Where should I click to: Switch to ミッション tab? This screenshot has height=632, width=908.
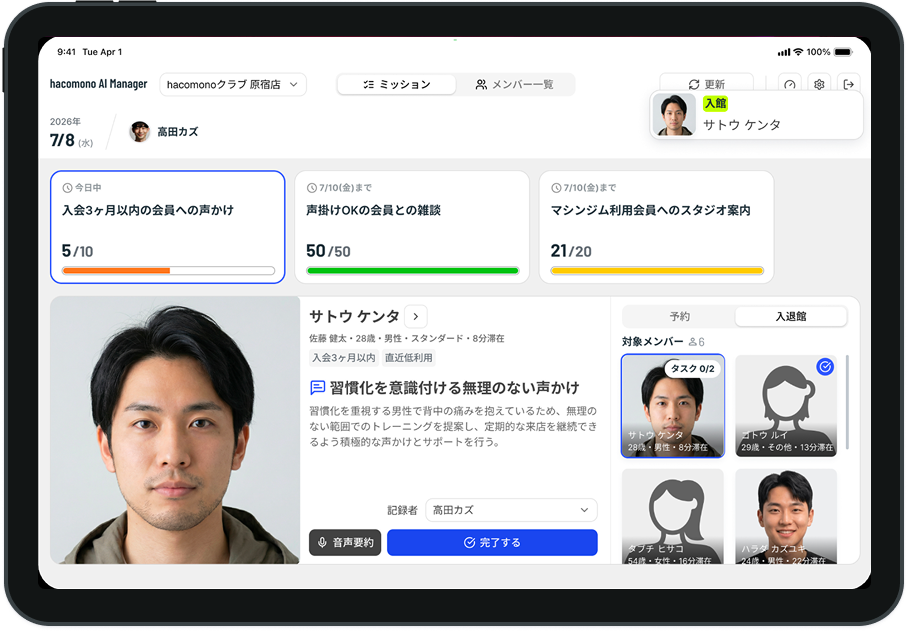click(397, 85)
